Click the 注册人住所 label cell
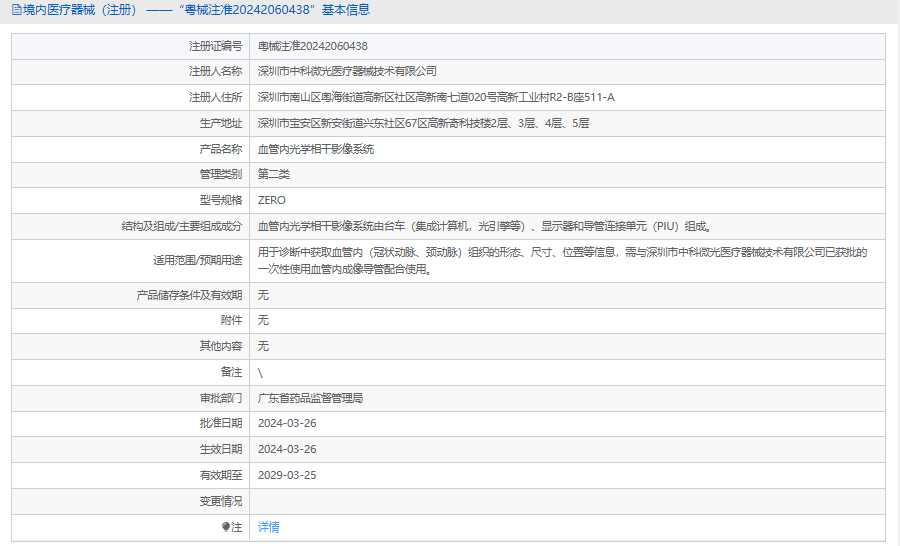 click(x=131, y=97)
